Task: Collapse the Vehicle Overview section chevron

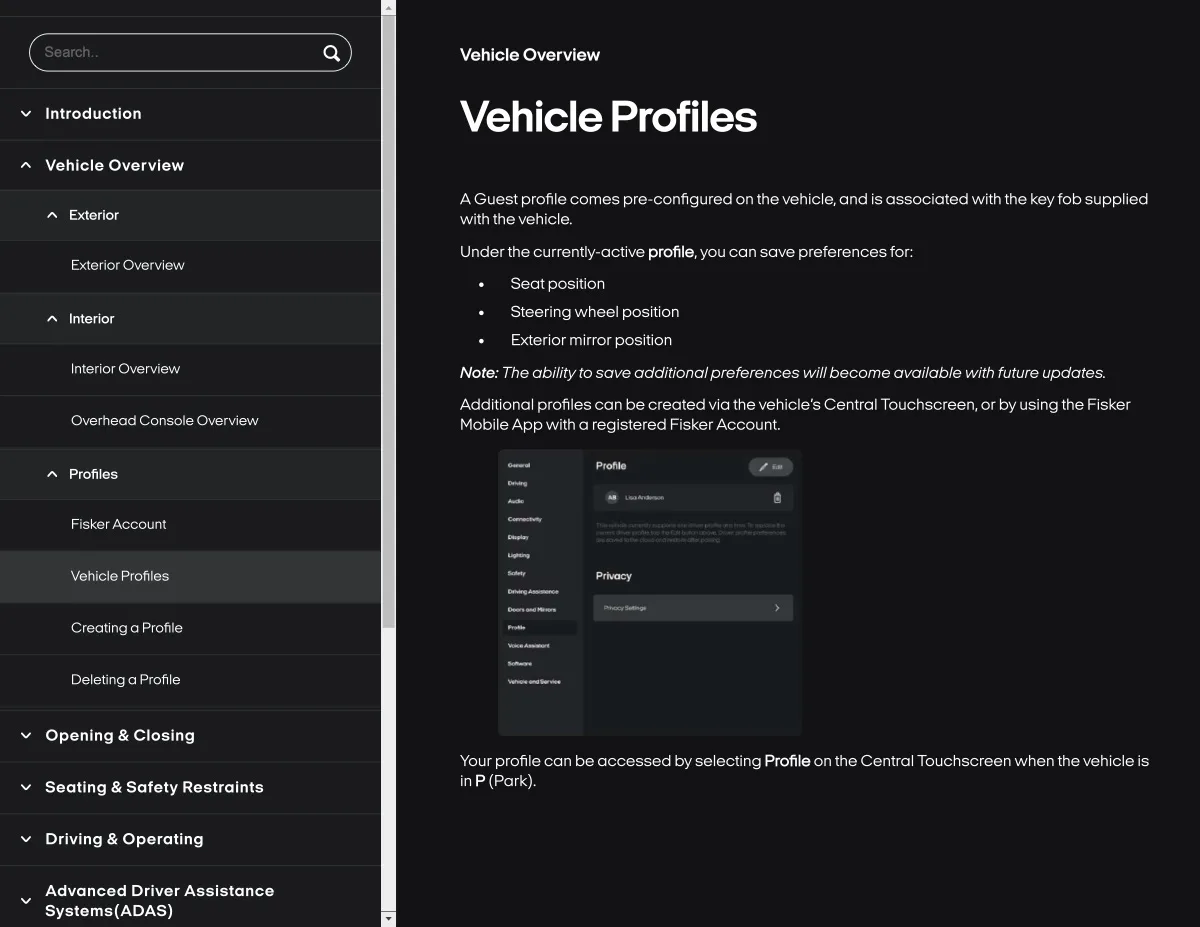Action: (26, 165)
